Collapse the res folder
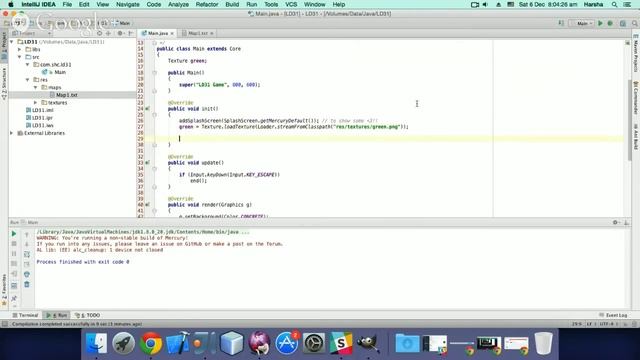Image resolution: width=640 pixels, height=360 pixels. click(28, 80)
